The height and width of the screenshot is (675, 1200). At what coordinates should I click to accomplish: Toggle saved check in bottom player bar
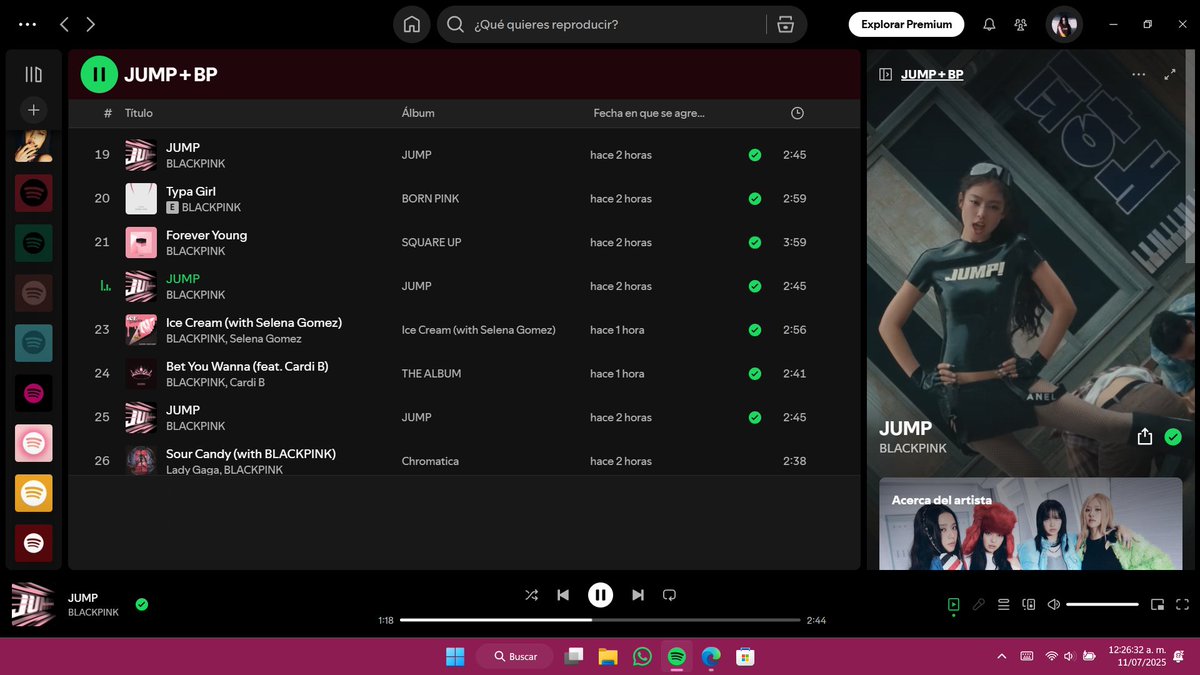(142, 604)
